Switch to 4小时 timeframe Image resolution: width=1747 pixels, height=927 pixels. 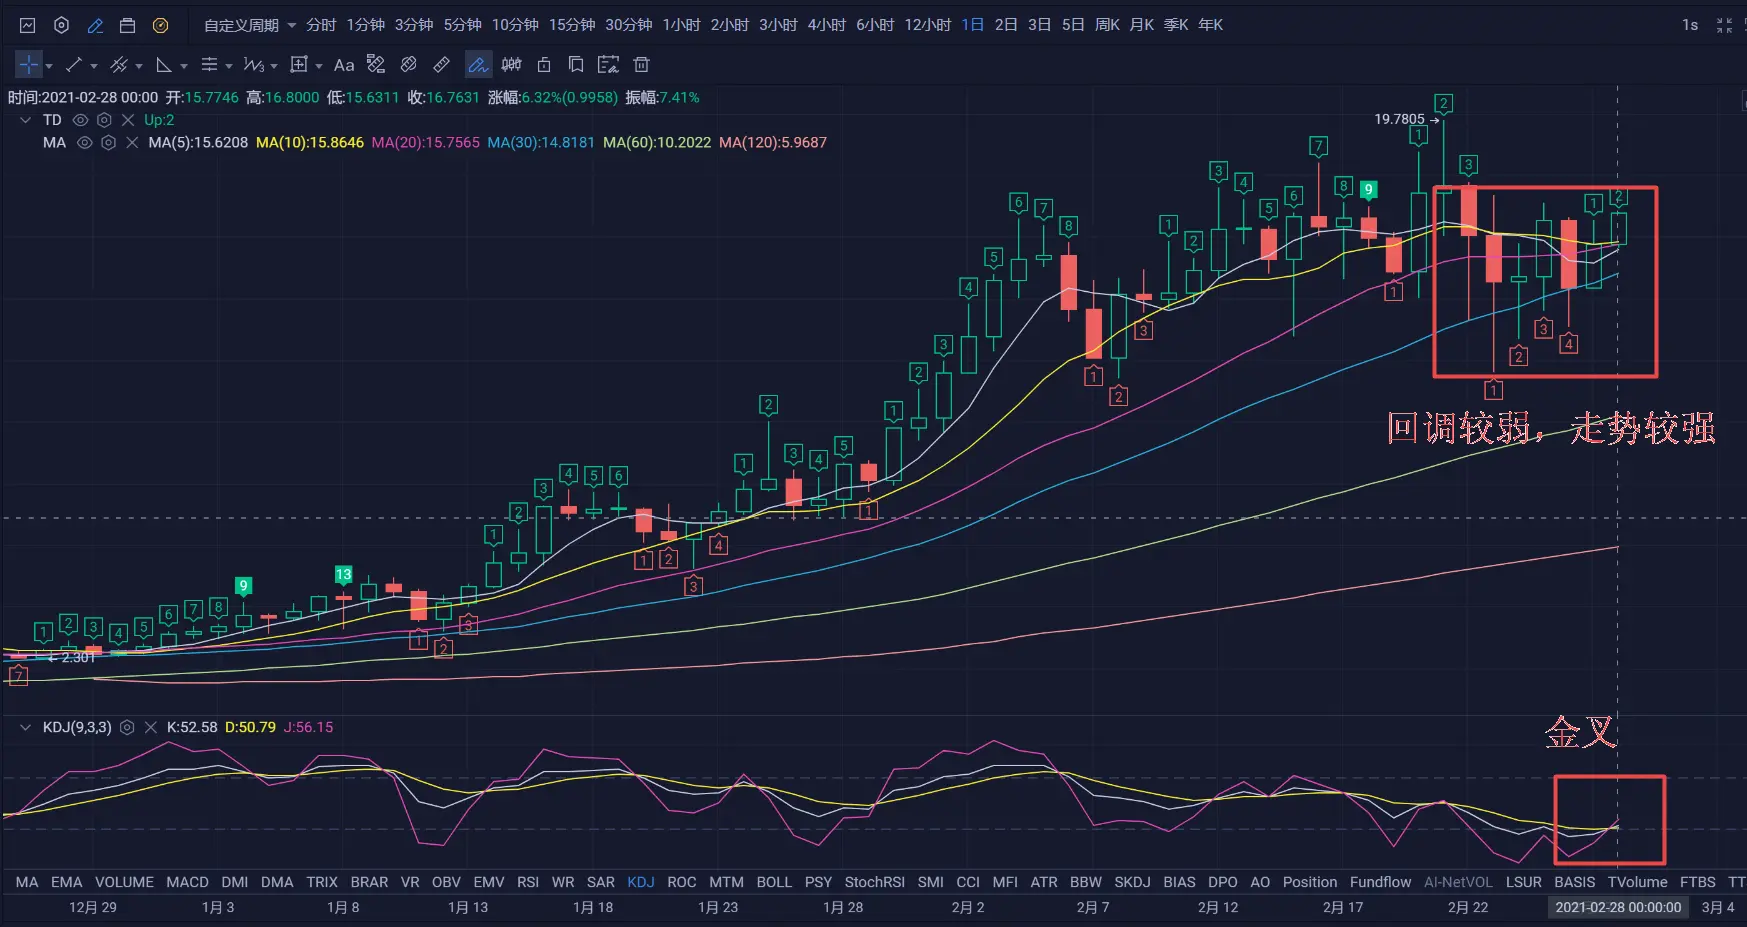[x=827, y=25]
